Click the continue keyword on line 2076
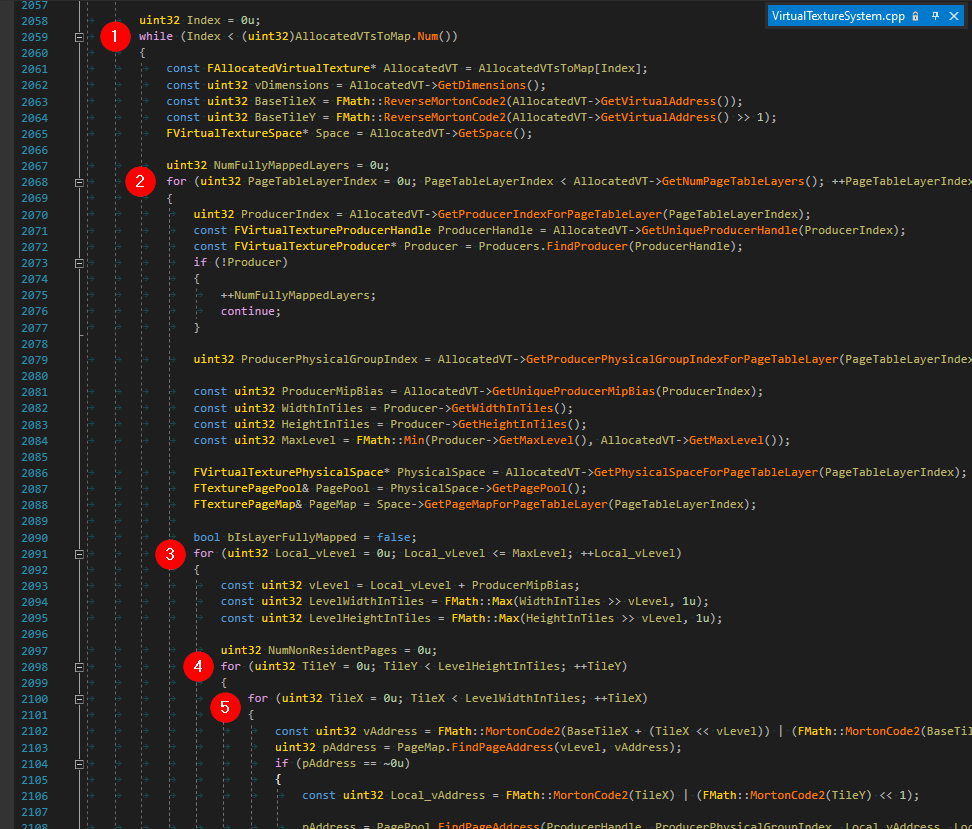This screenshot has width=972, height=829. (x=248, y=311)
